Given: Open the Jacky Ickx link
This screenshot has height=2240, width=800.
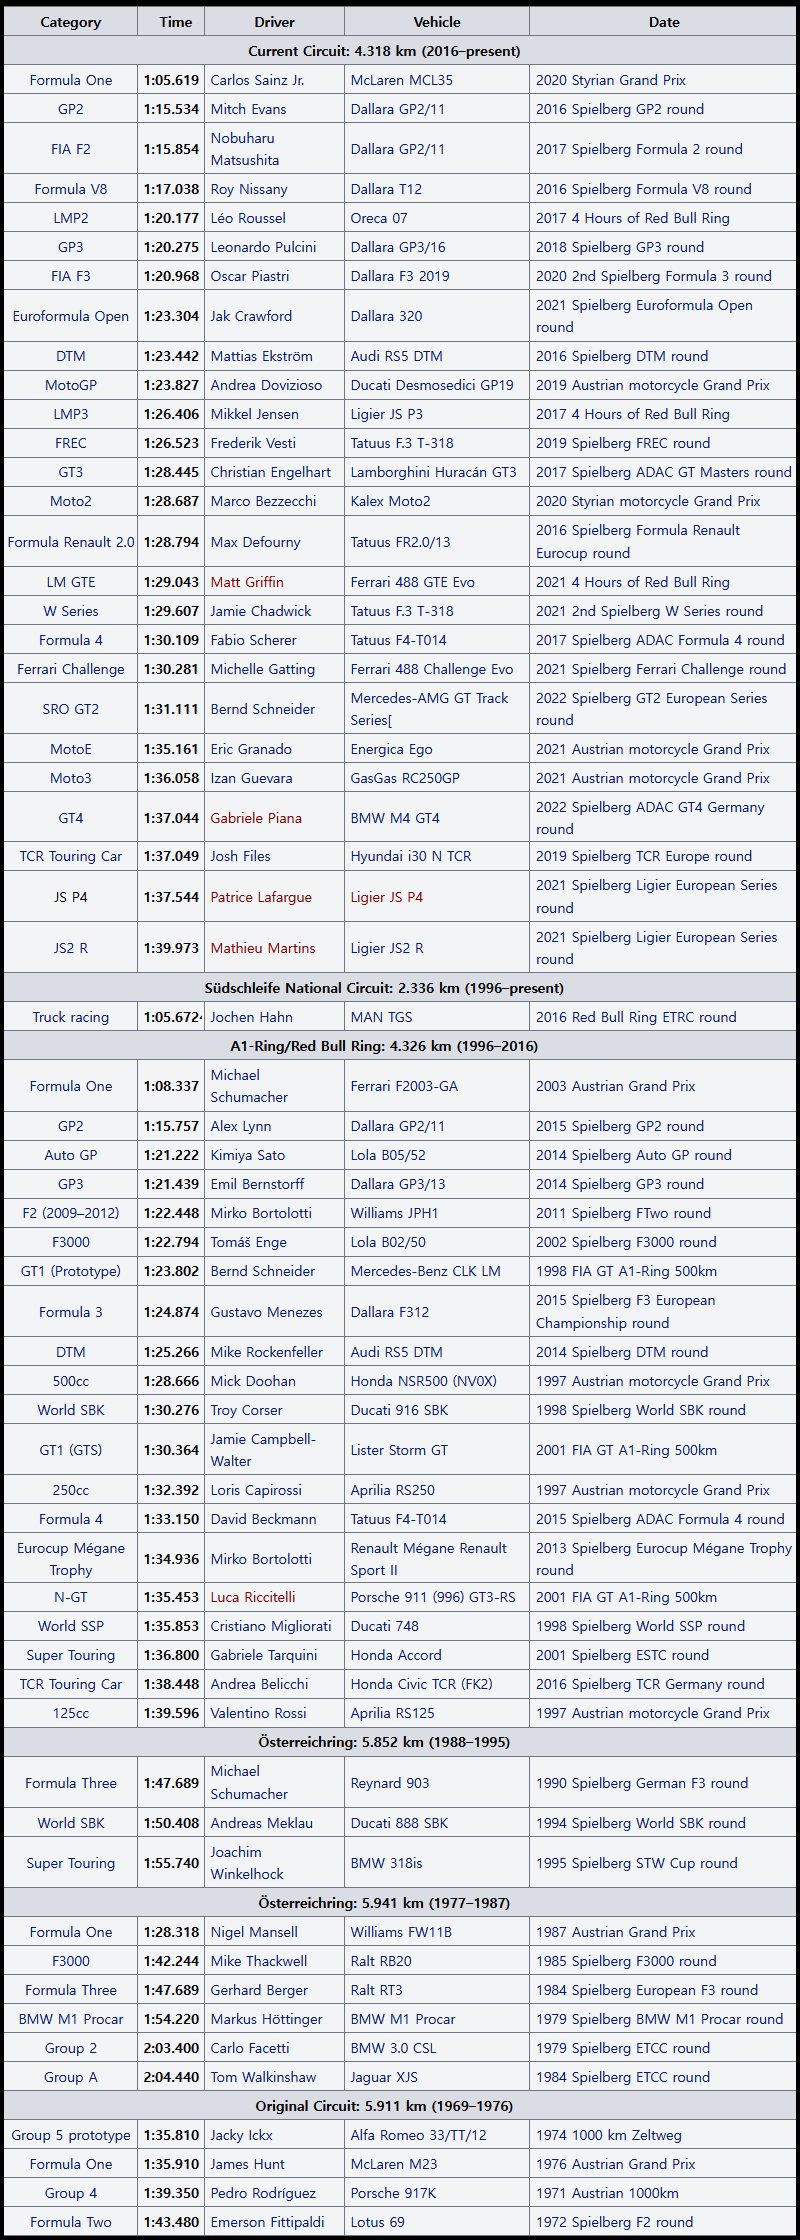Looking at the screenshot, I should [240, 2135].
